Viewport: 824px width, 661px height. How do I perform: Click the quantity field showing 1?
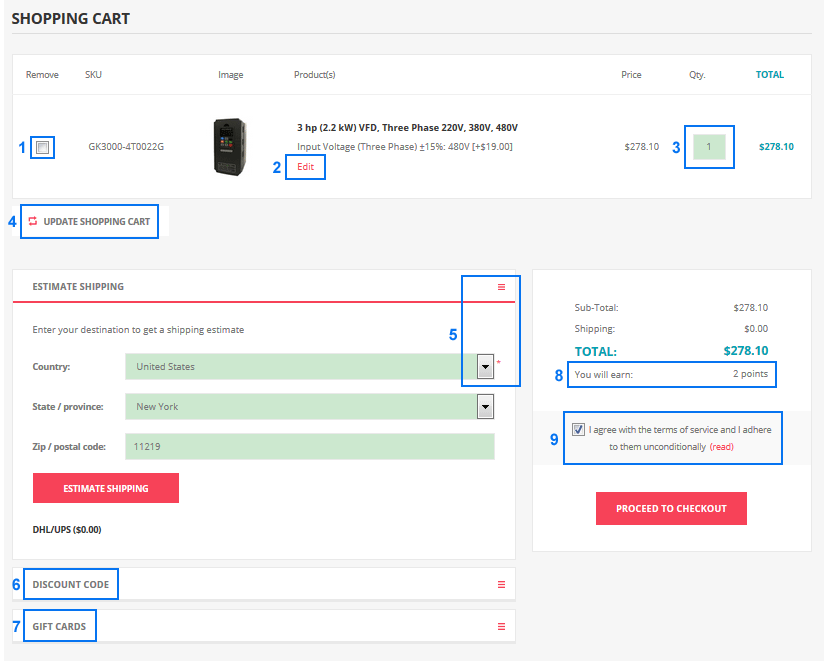point(709,147)
